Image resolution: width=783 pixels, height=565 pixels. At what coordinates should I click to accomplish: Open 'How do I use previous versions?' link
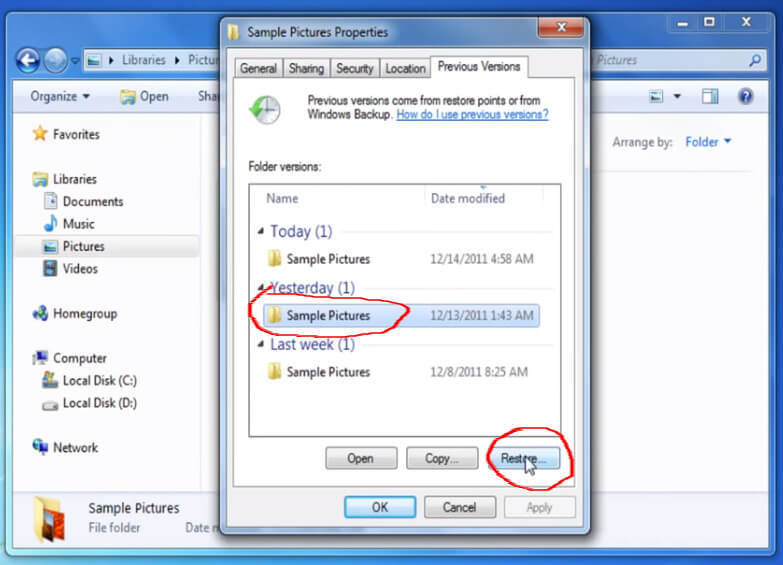pyautogui.click(x=472, y=114)
